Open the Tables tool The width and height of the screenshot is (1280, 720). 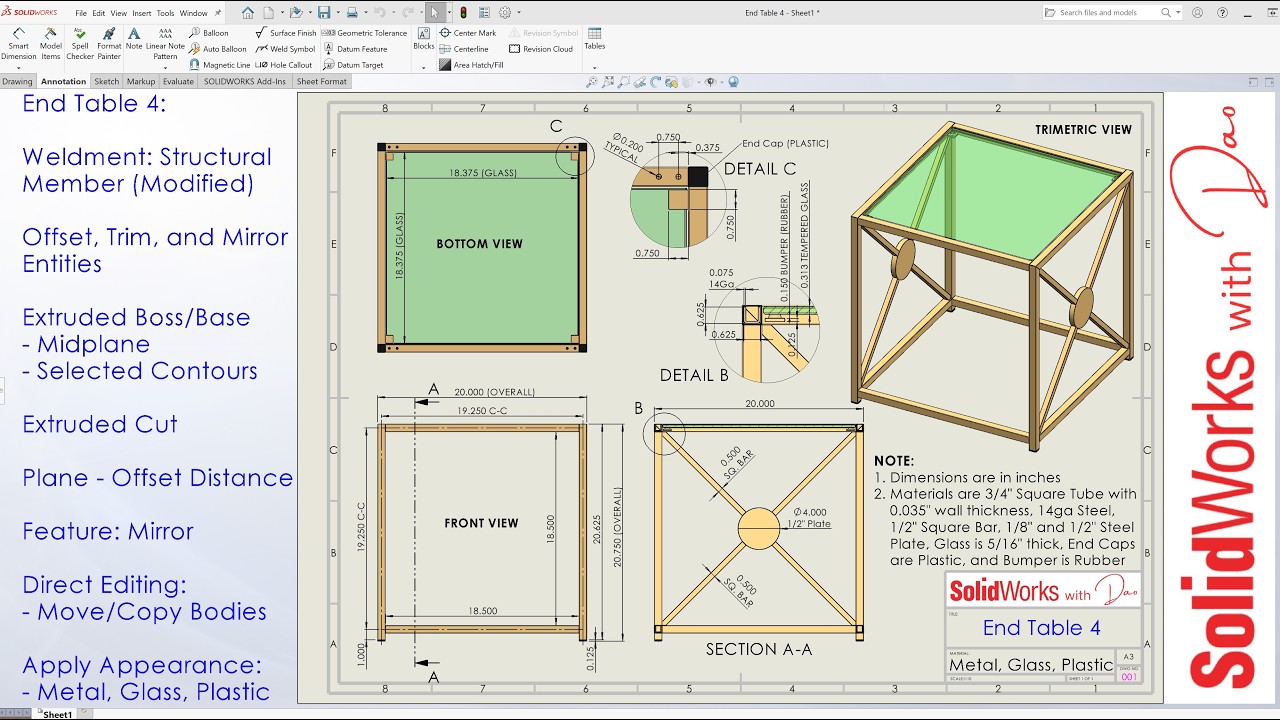coord(594,39)
